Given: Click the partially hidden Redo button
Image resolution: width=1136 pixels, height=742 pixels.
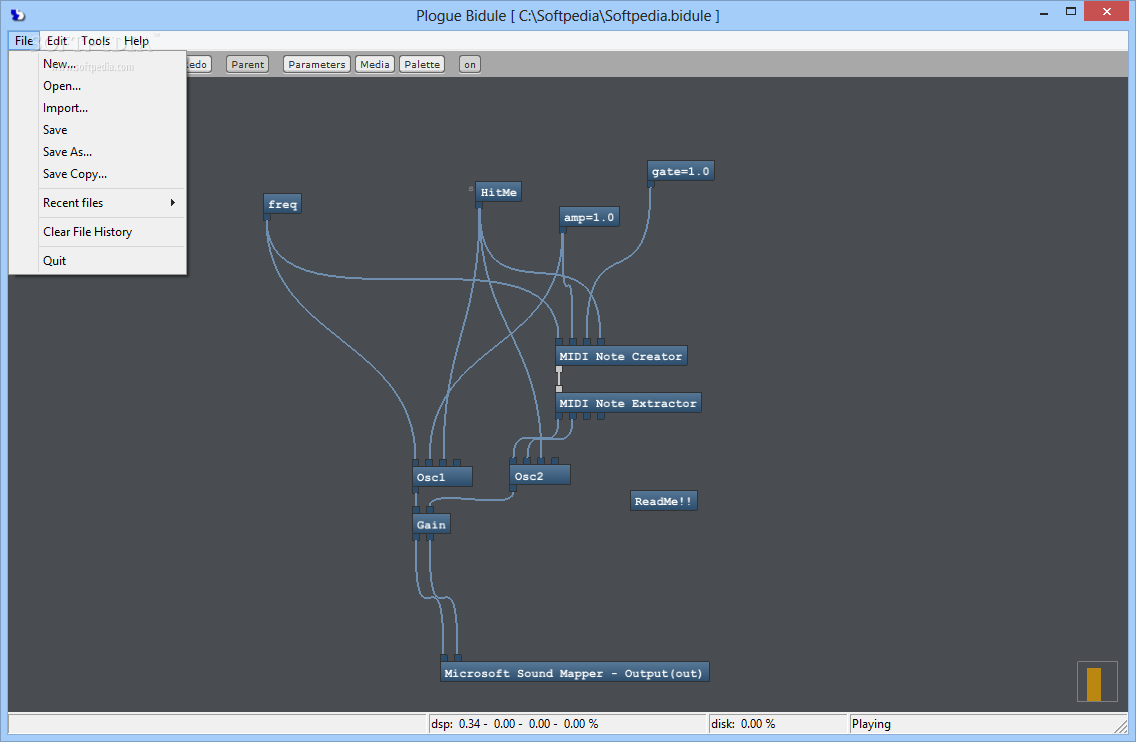Looking at the screenshot, I should (199, 64).
